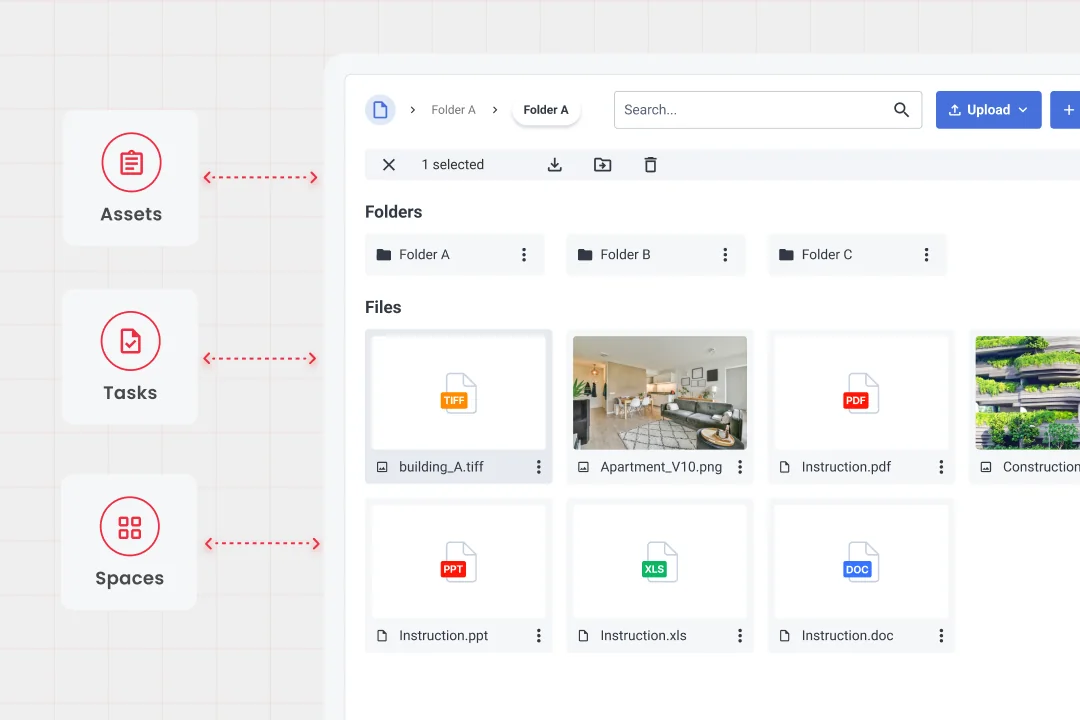This screenshot has height=720, width=1080.
Task: Open the Folder A folder tile
Action: coord(455,255)
